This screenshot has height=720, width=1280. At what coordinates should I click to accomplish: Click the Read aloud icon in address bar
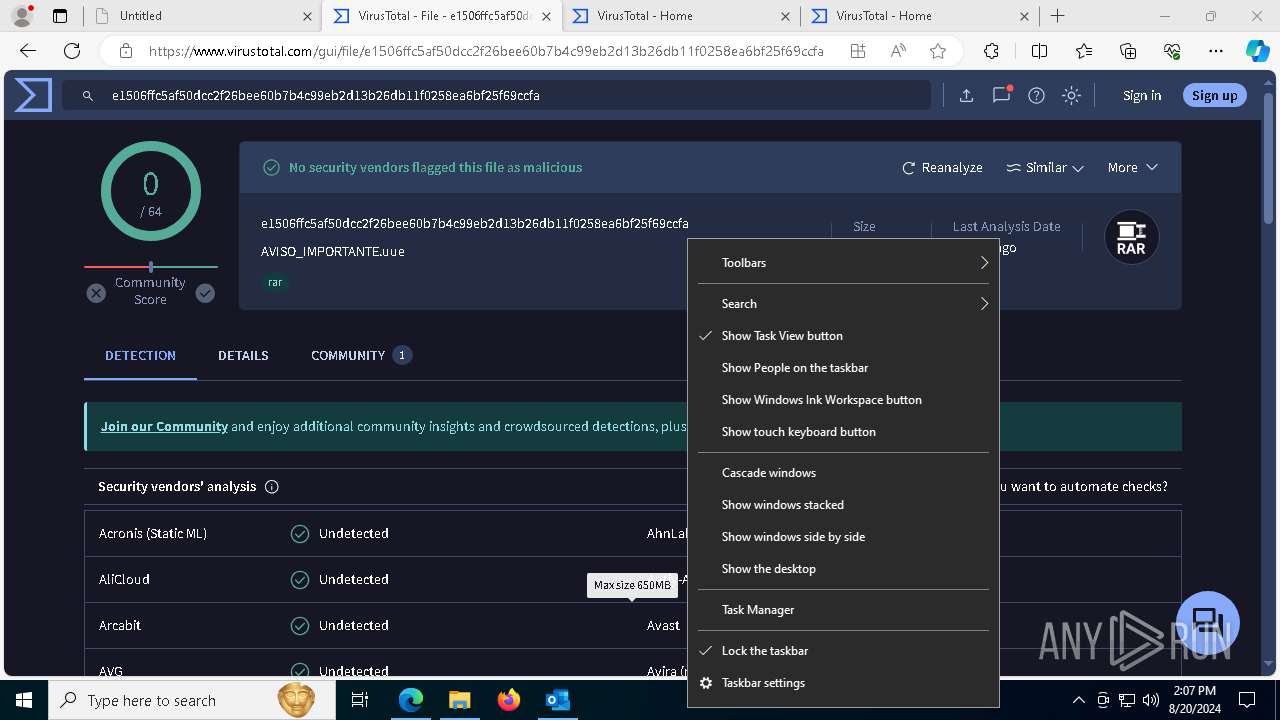click(897, 51)
